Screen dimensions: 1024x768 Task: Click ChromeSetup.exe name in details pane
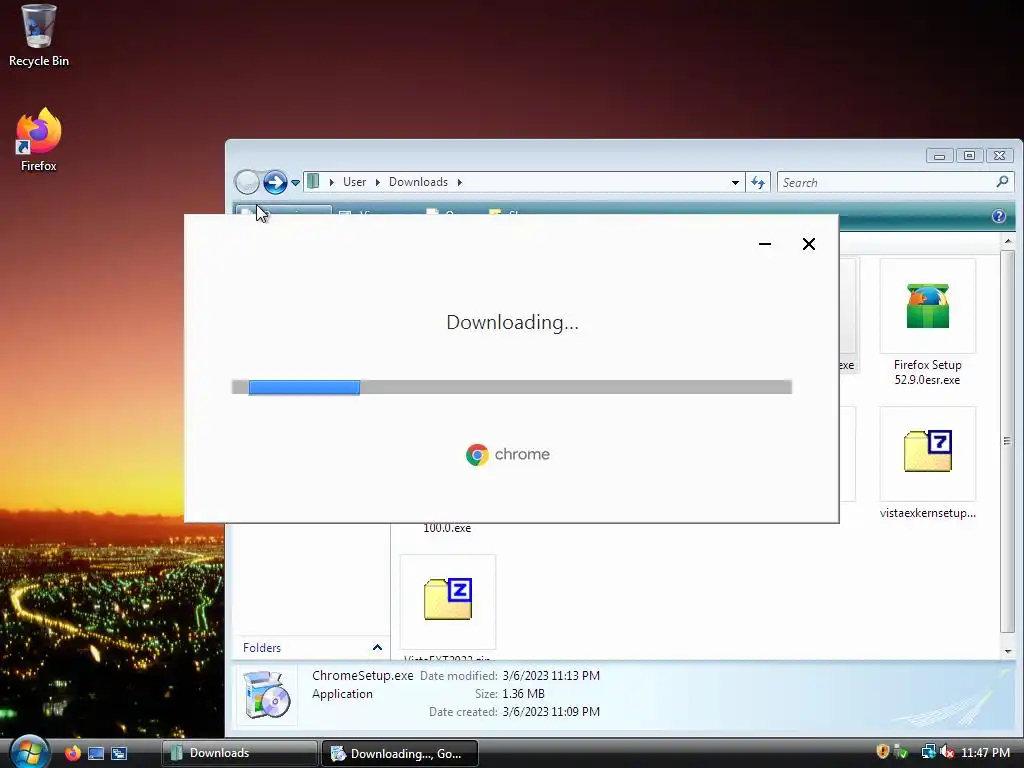point(362,675)
